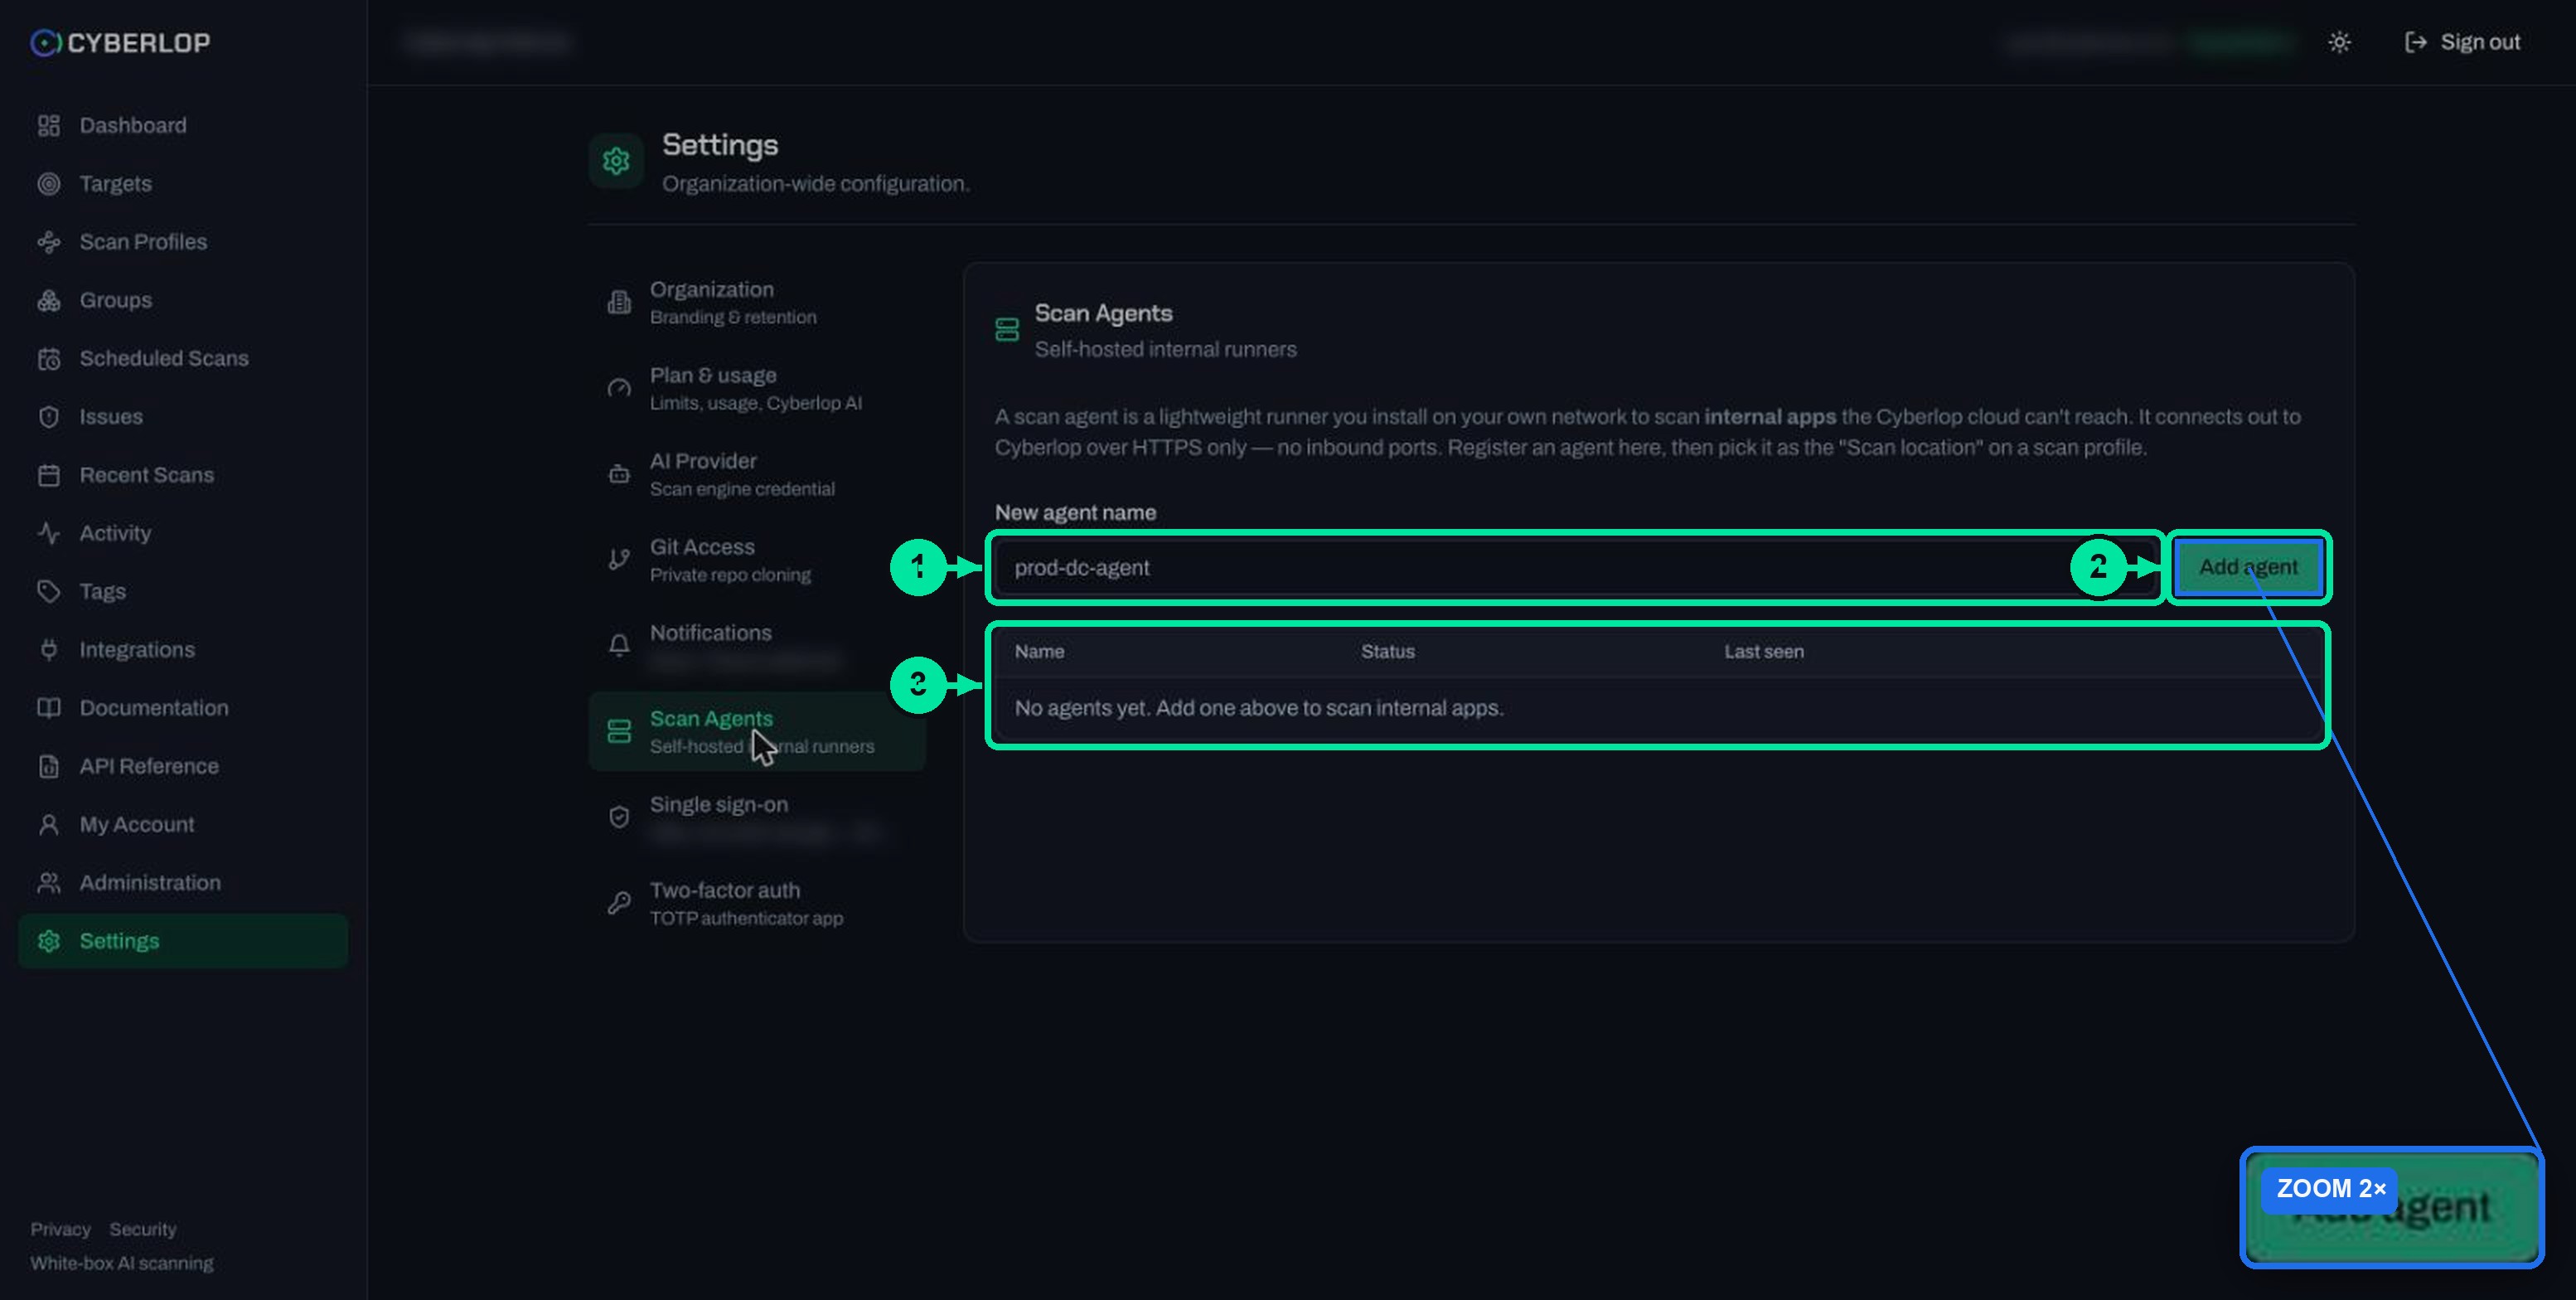Open the Organization settings section
Image resolution: width=2576 pixels, height=1300 pixels.
[x=757, y=302]
